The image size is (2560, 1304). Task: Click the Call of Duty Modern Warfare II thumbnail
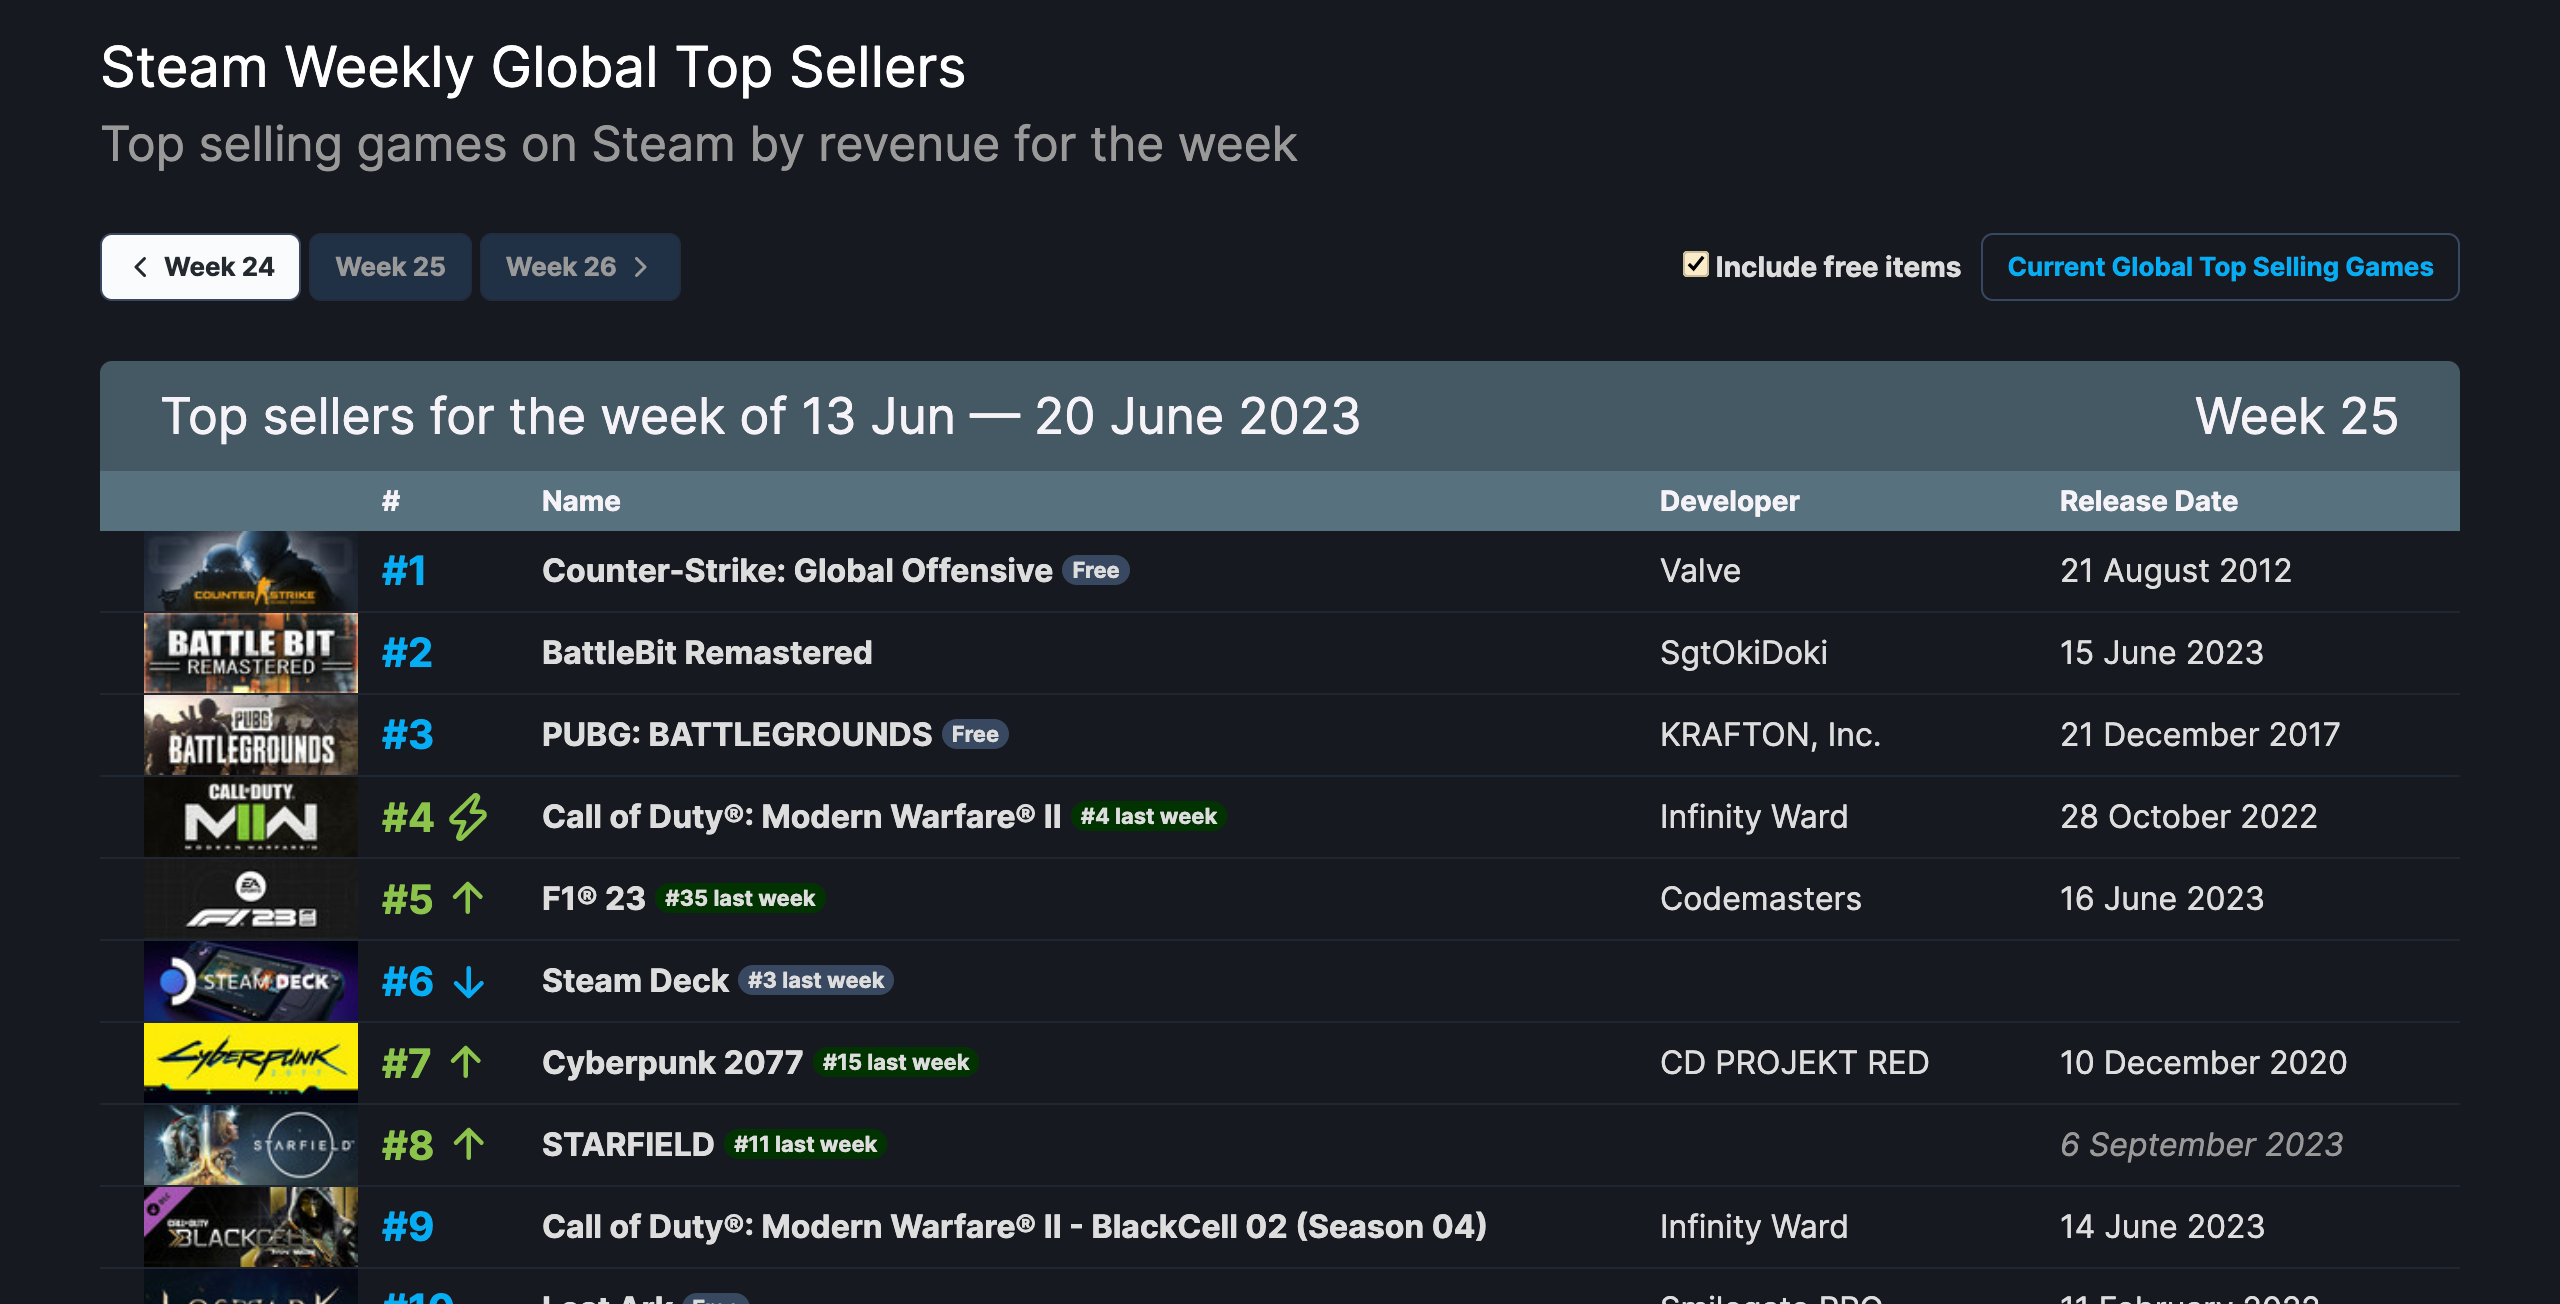[249, 817]
